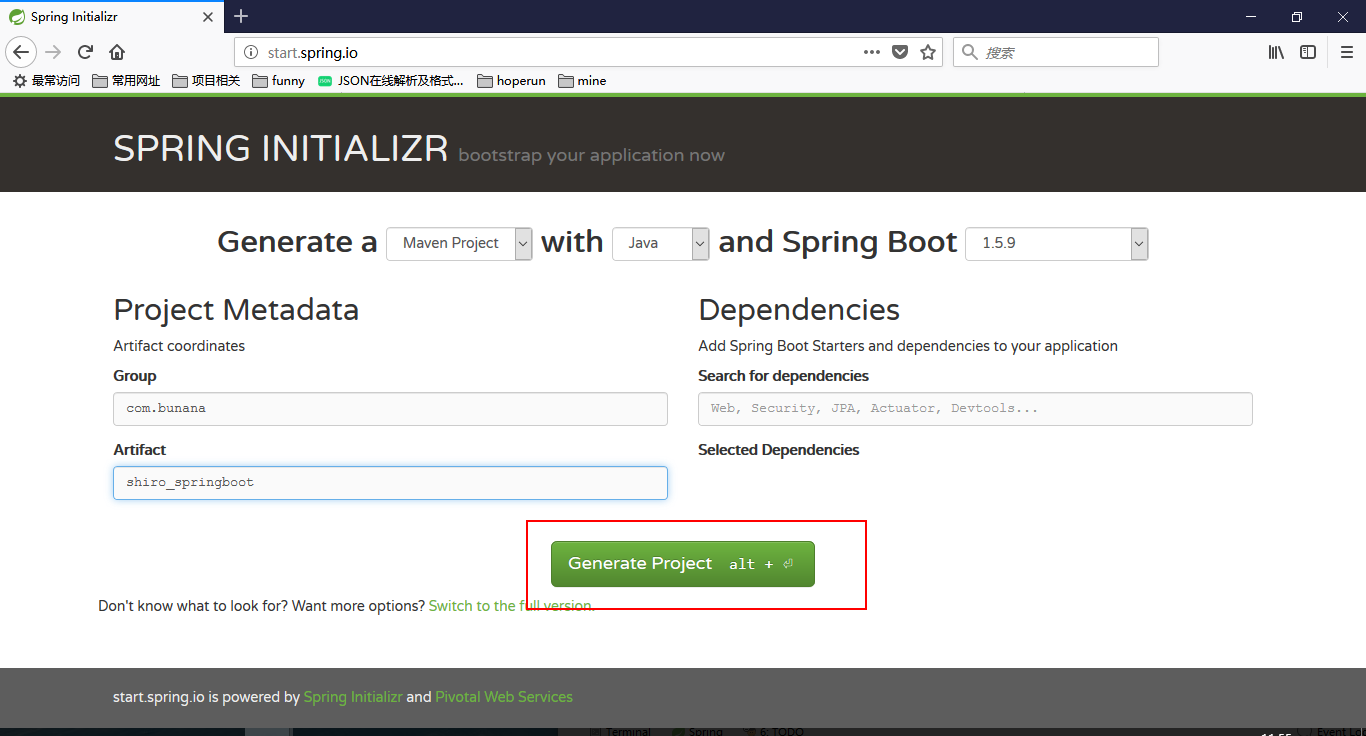1366x736 pixels.
Task: Click the SPRING INITIALIZR header title
Action: coord(281,149)
